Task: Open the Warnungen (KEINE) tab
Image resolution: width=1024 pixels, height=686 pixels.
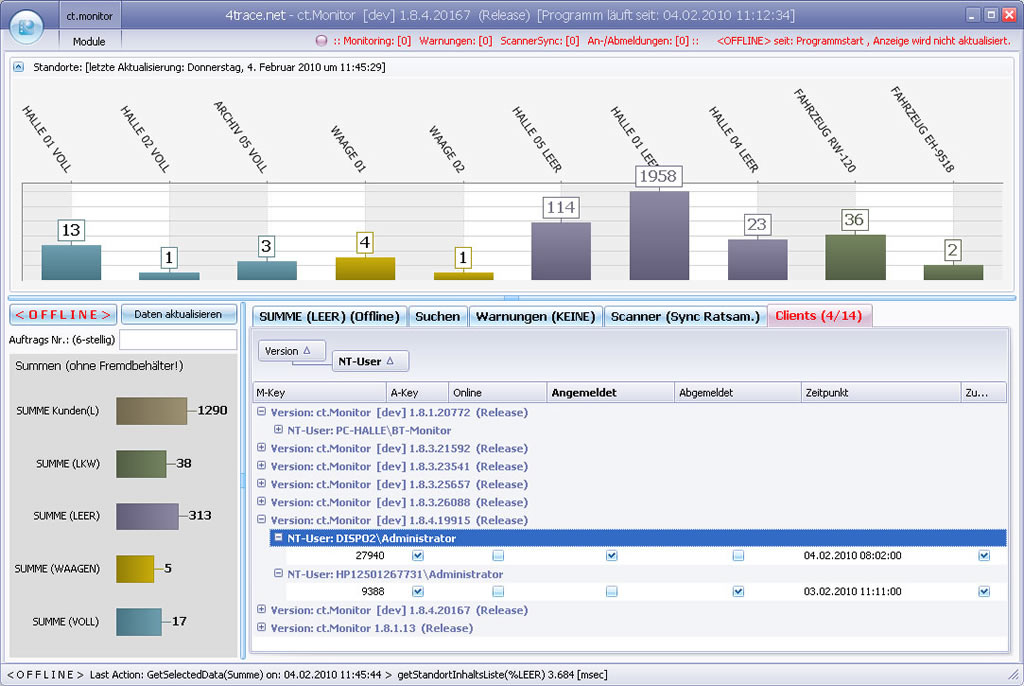Action: 535,316
